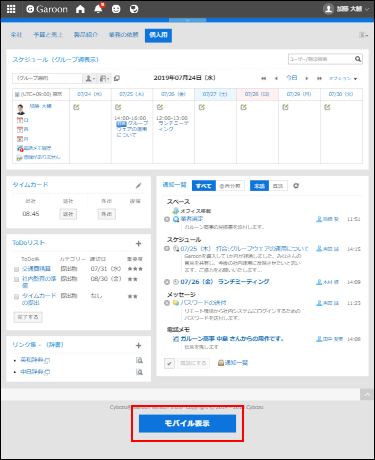The image size is (375, 460).
Task: Click the 外出 button in timecard
Action: (107, 214)
